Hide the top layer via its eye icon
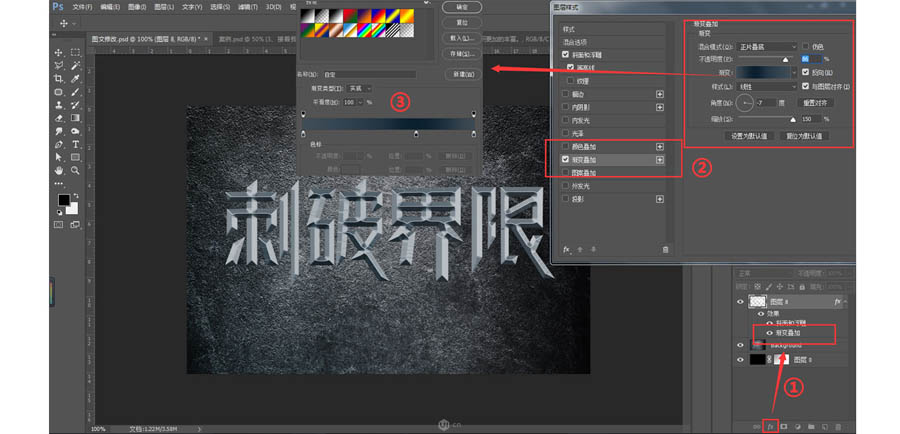Screen dimensions: 900x434 740,301
